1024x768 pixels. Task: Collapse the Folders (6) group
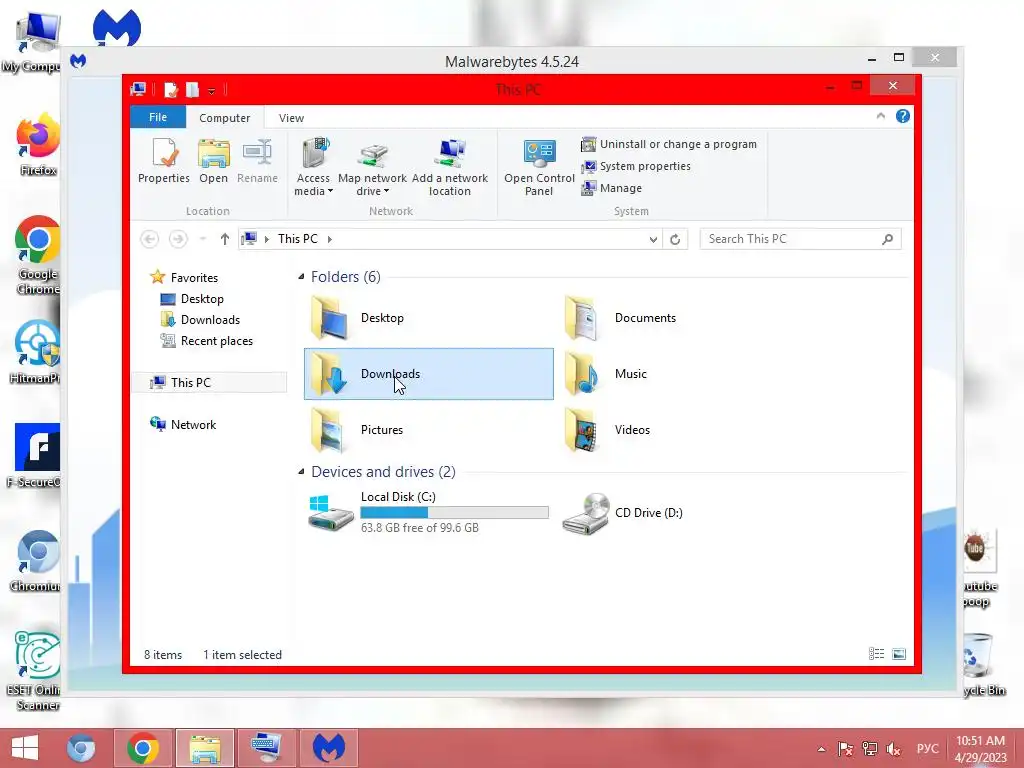[301, 277]
